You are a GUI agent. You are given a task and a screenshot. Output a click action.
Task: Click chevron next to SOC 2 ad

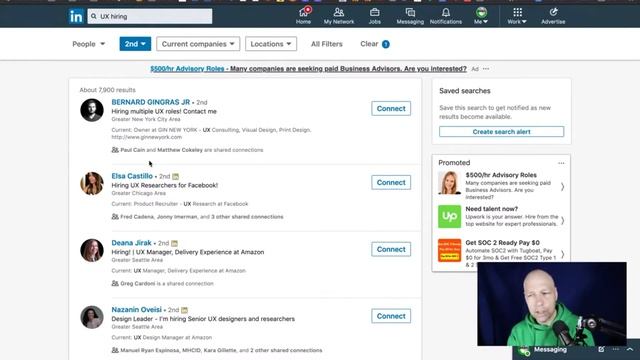(x=562, y=254)
